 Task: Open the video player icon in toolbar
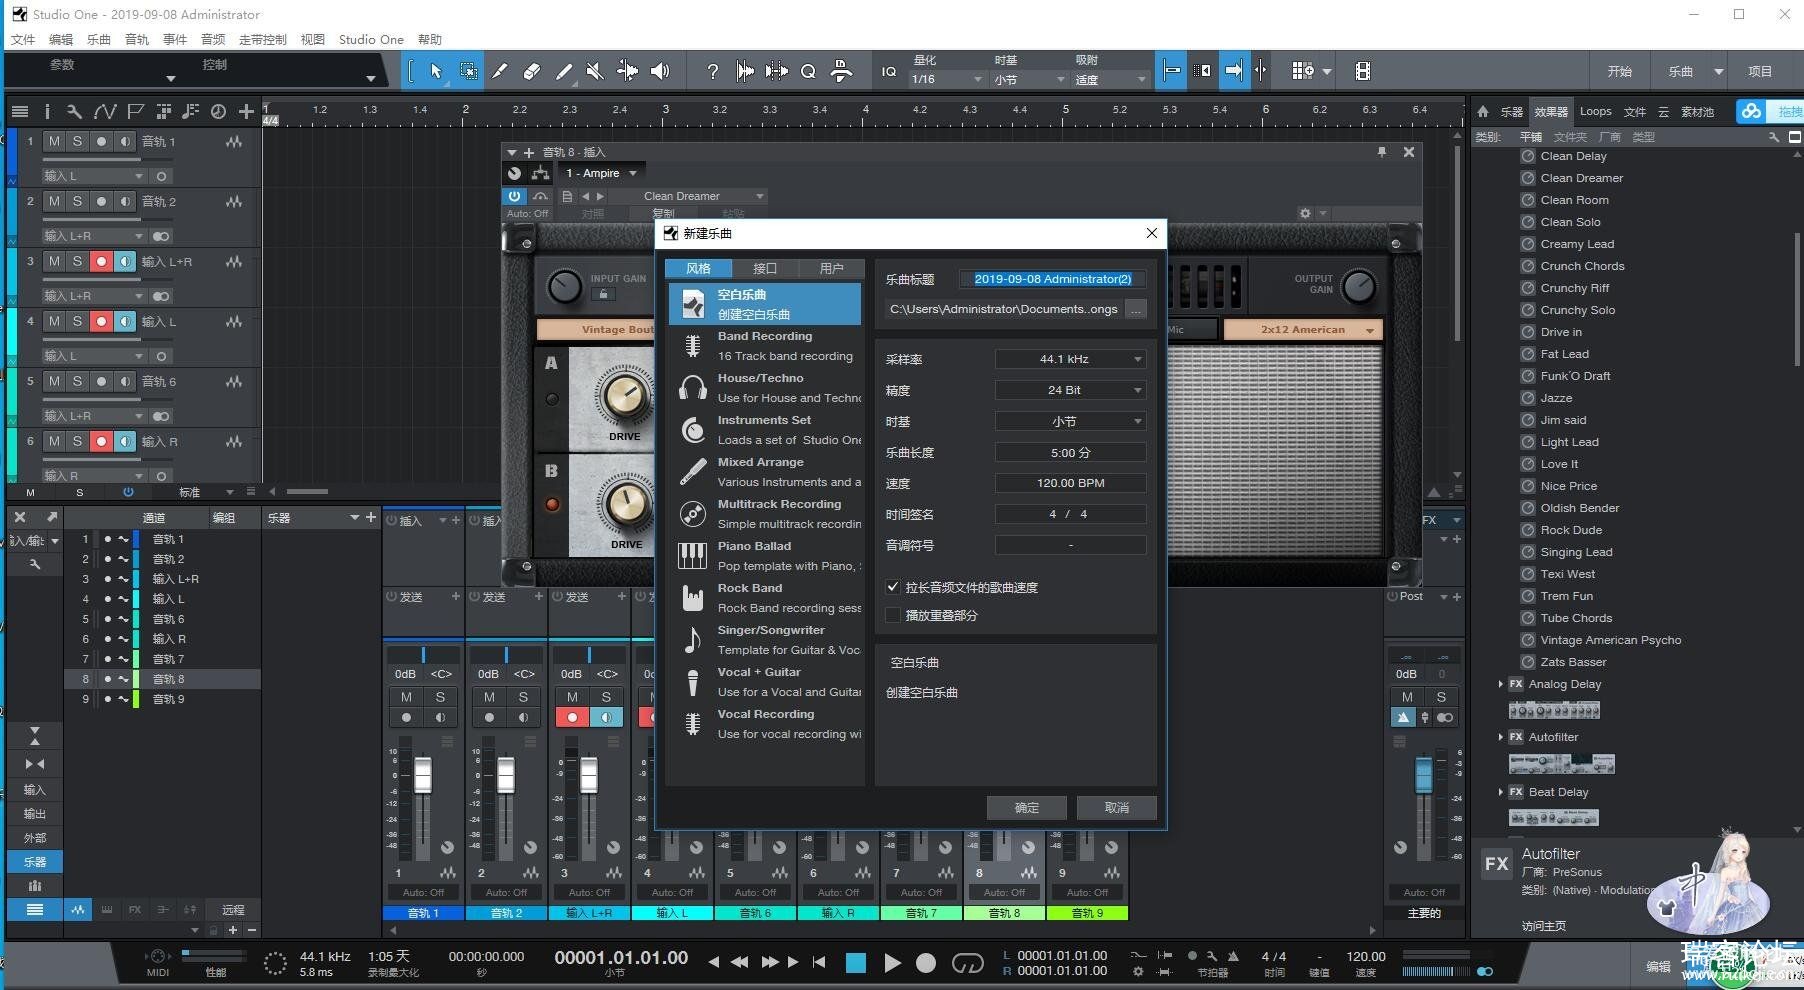[x=1362, y=71]
